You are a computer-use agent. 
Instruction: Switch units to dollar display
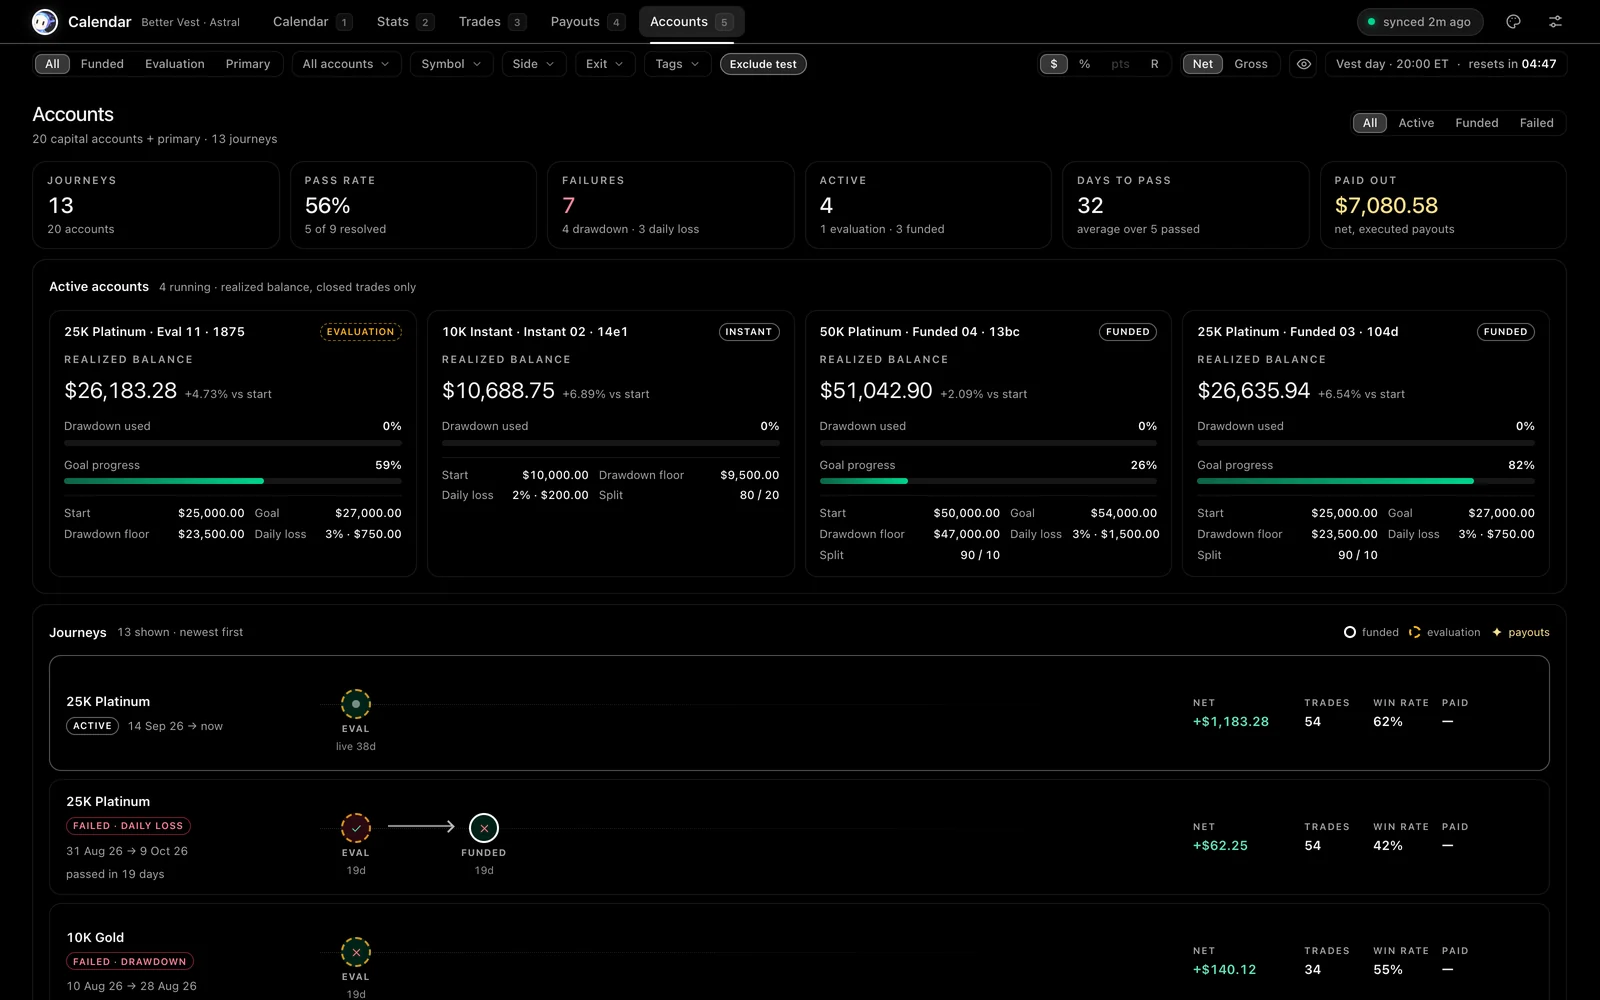pyautogui.click(x=1054, y=64)
